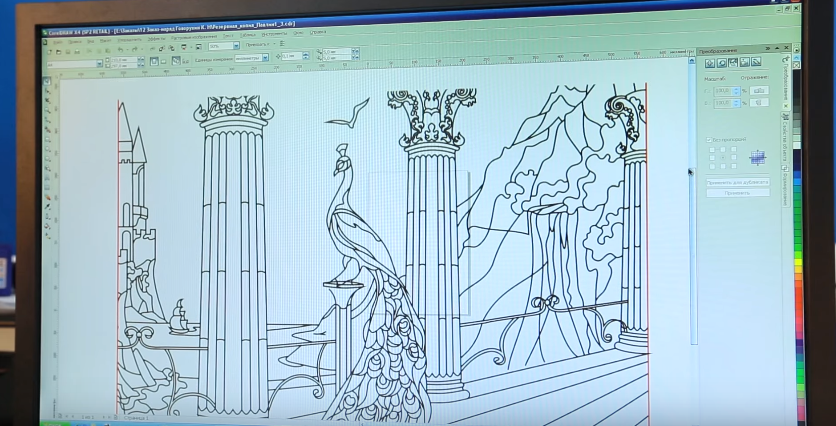Click the horizontal scale percentage field
Viewport: 836px width, 426px height.
coord(722,91)
